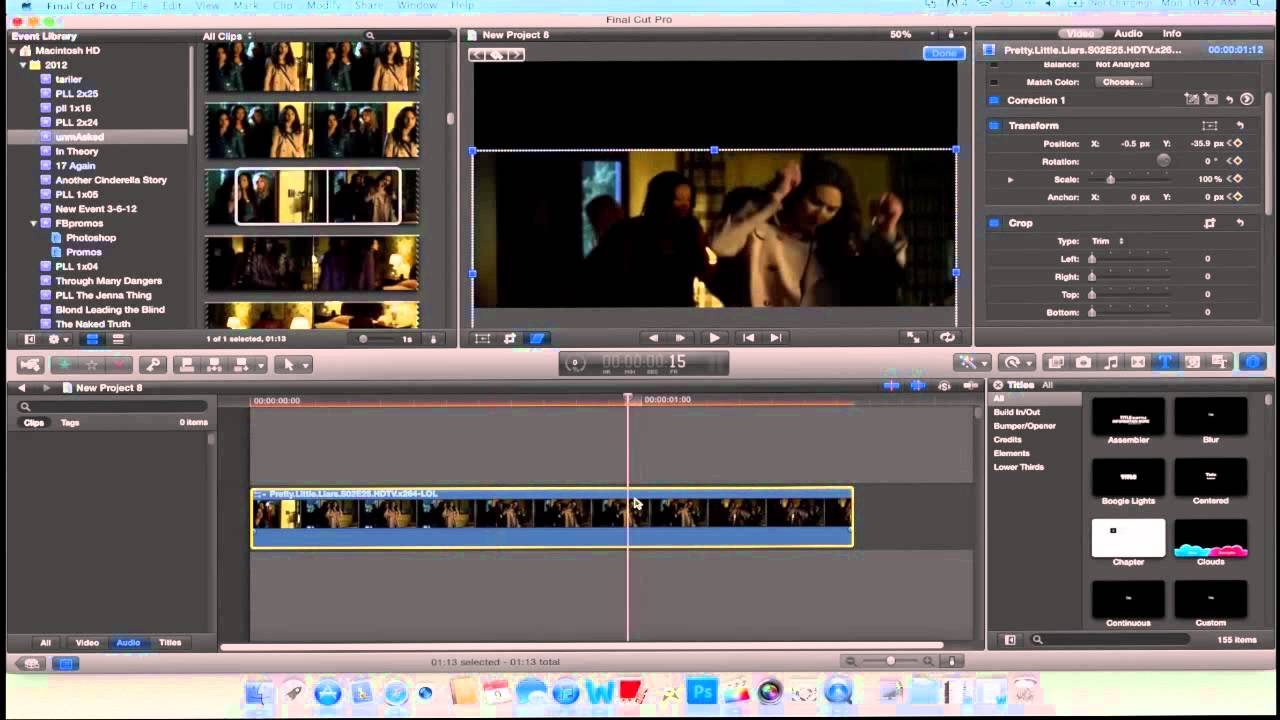Screen dimensions: 1280x720
Task: Open the Photoshop icon in the Dock
Action: (x=701, y=692)
